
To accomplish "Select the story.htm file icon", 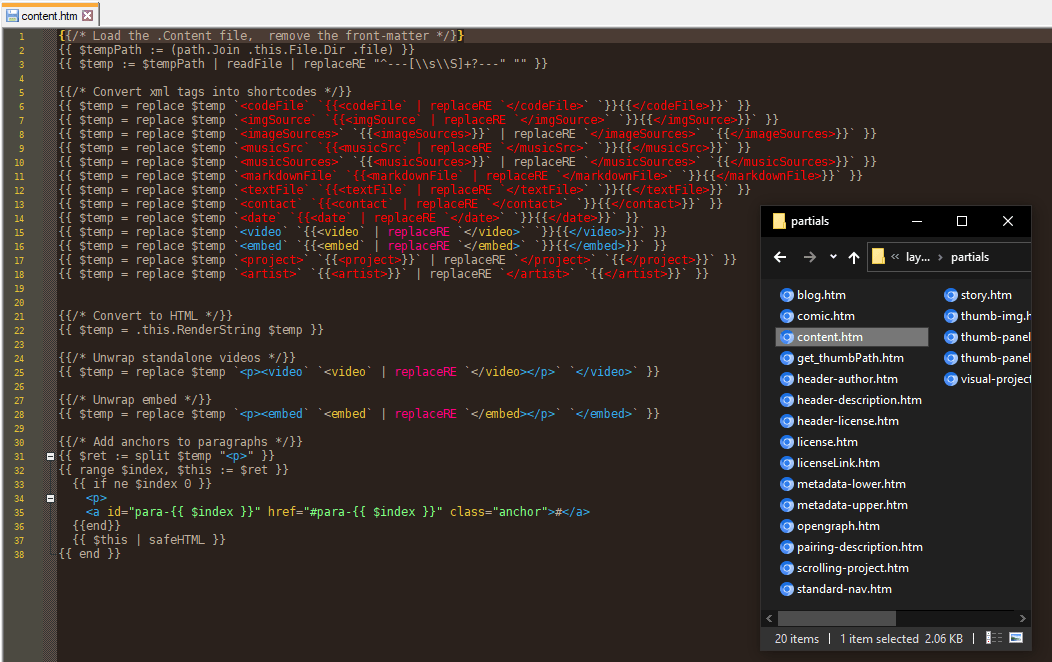I will (x=952, y=295).
